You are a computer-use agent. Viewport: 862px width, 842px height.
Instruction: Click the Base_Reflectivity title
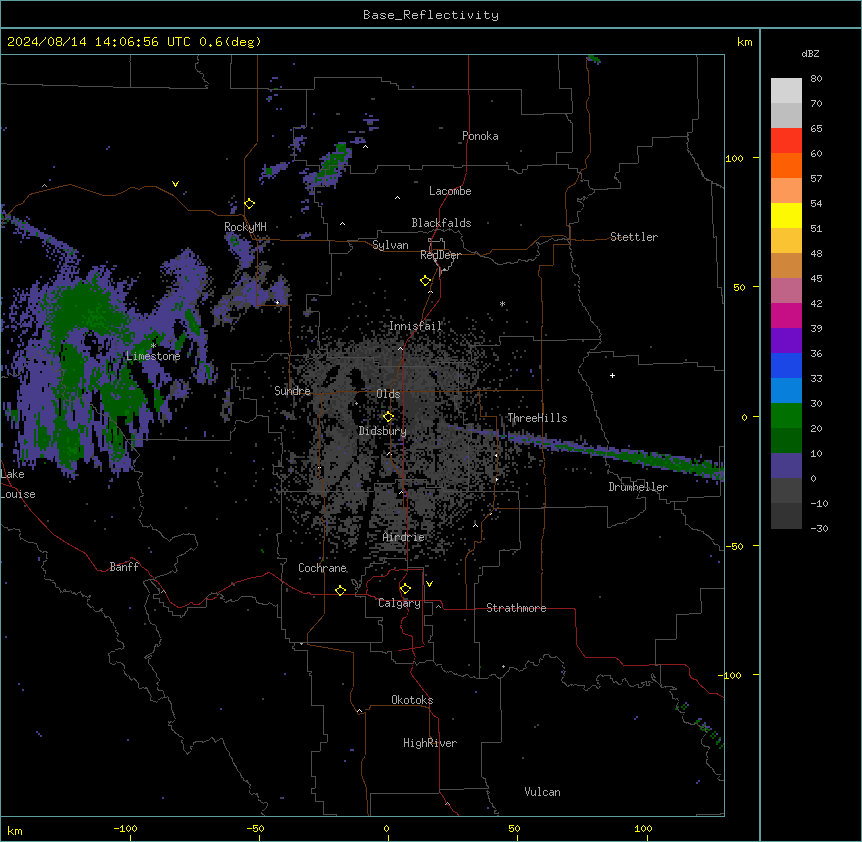[431, 15]
